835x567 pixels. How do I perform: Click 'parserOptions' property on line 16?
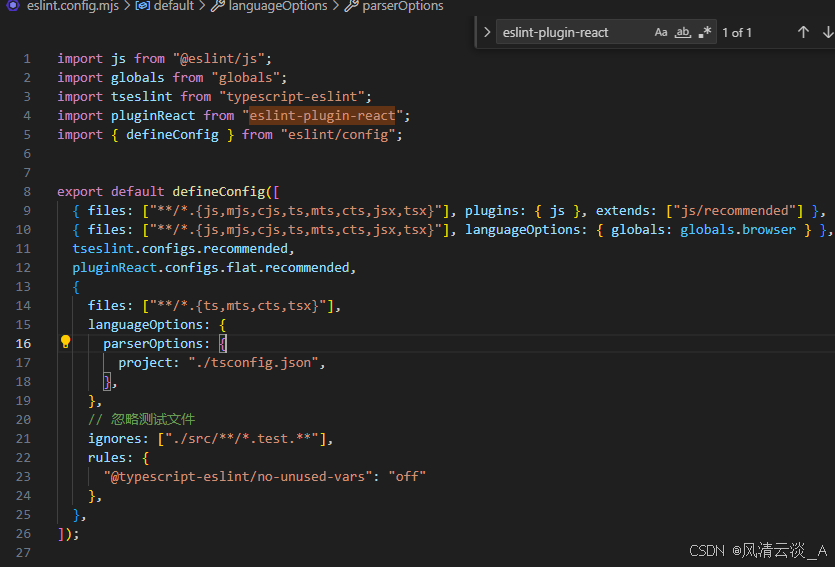click(x=153, y=343)
